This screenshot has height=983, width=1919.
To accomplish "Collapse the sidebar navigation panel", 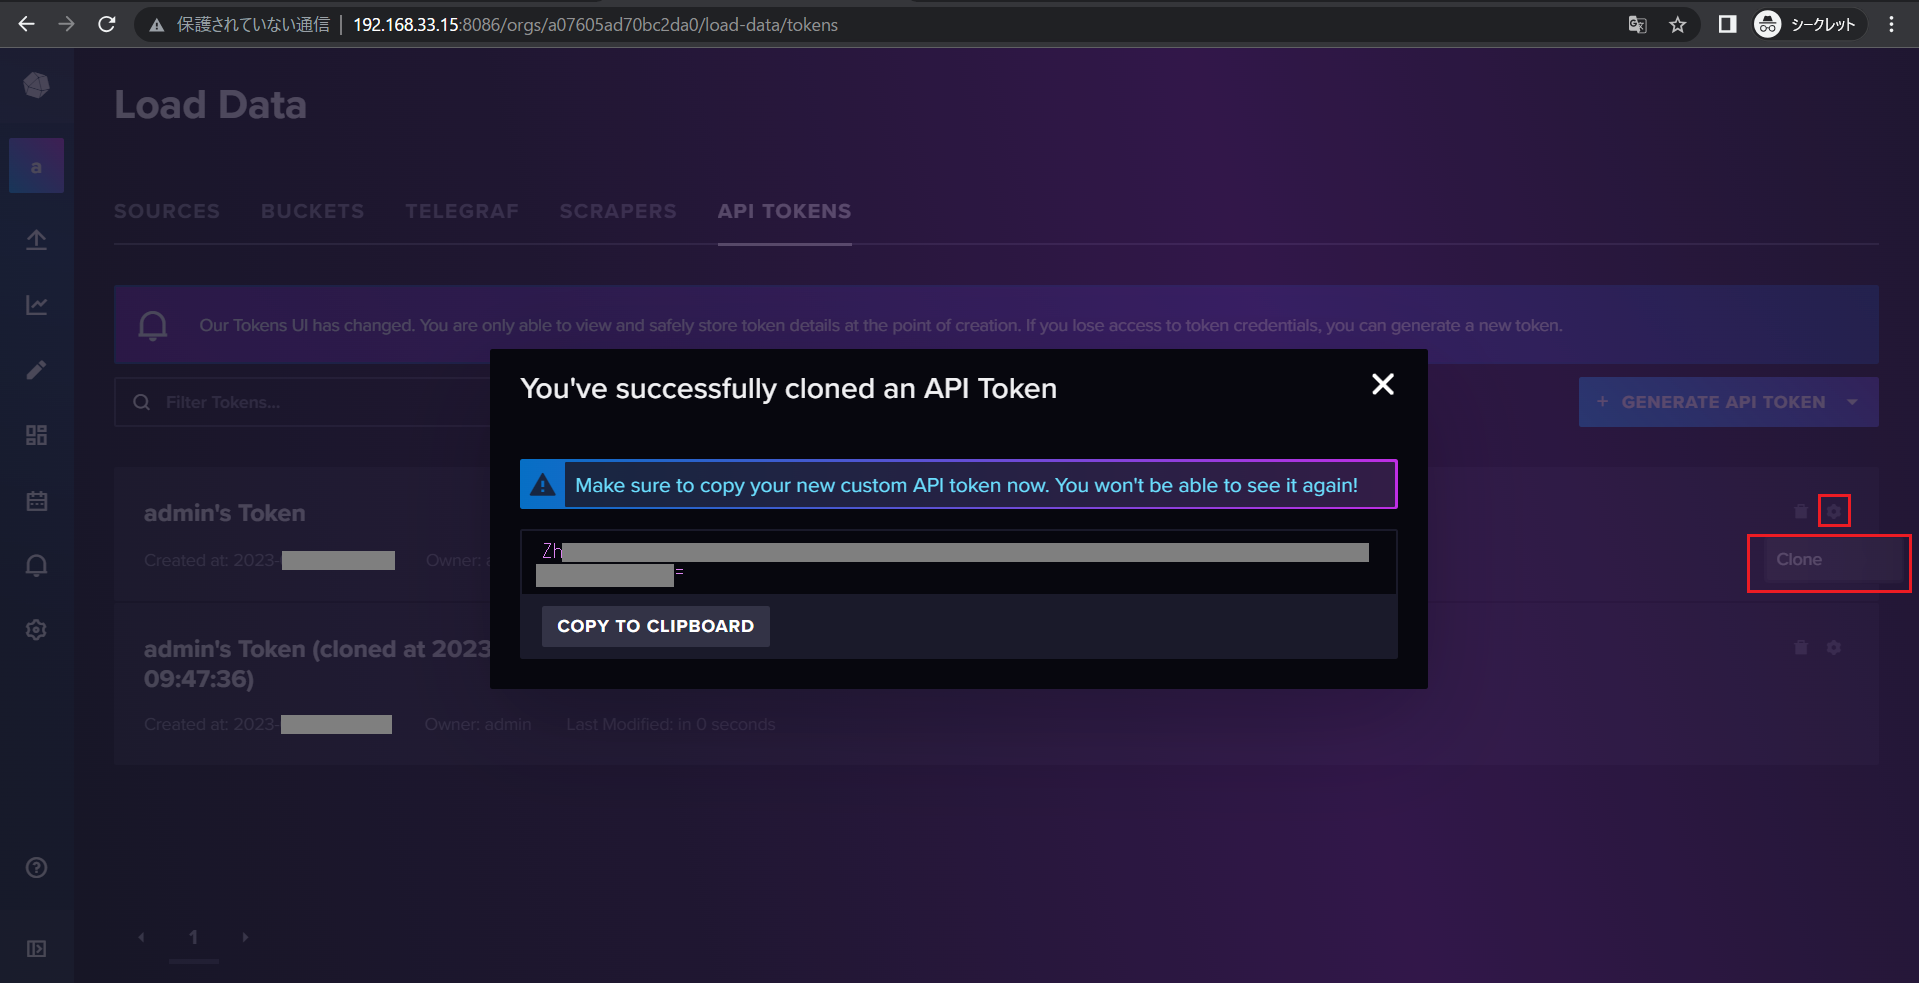I will tap(37, 948).
